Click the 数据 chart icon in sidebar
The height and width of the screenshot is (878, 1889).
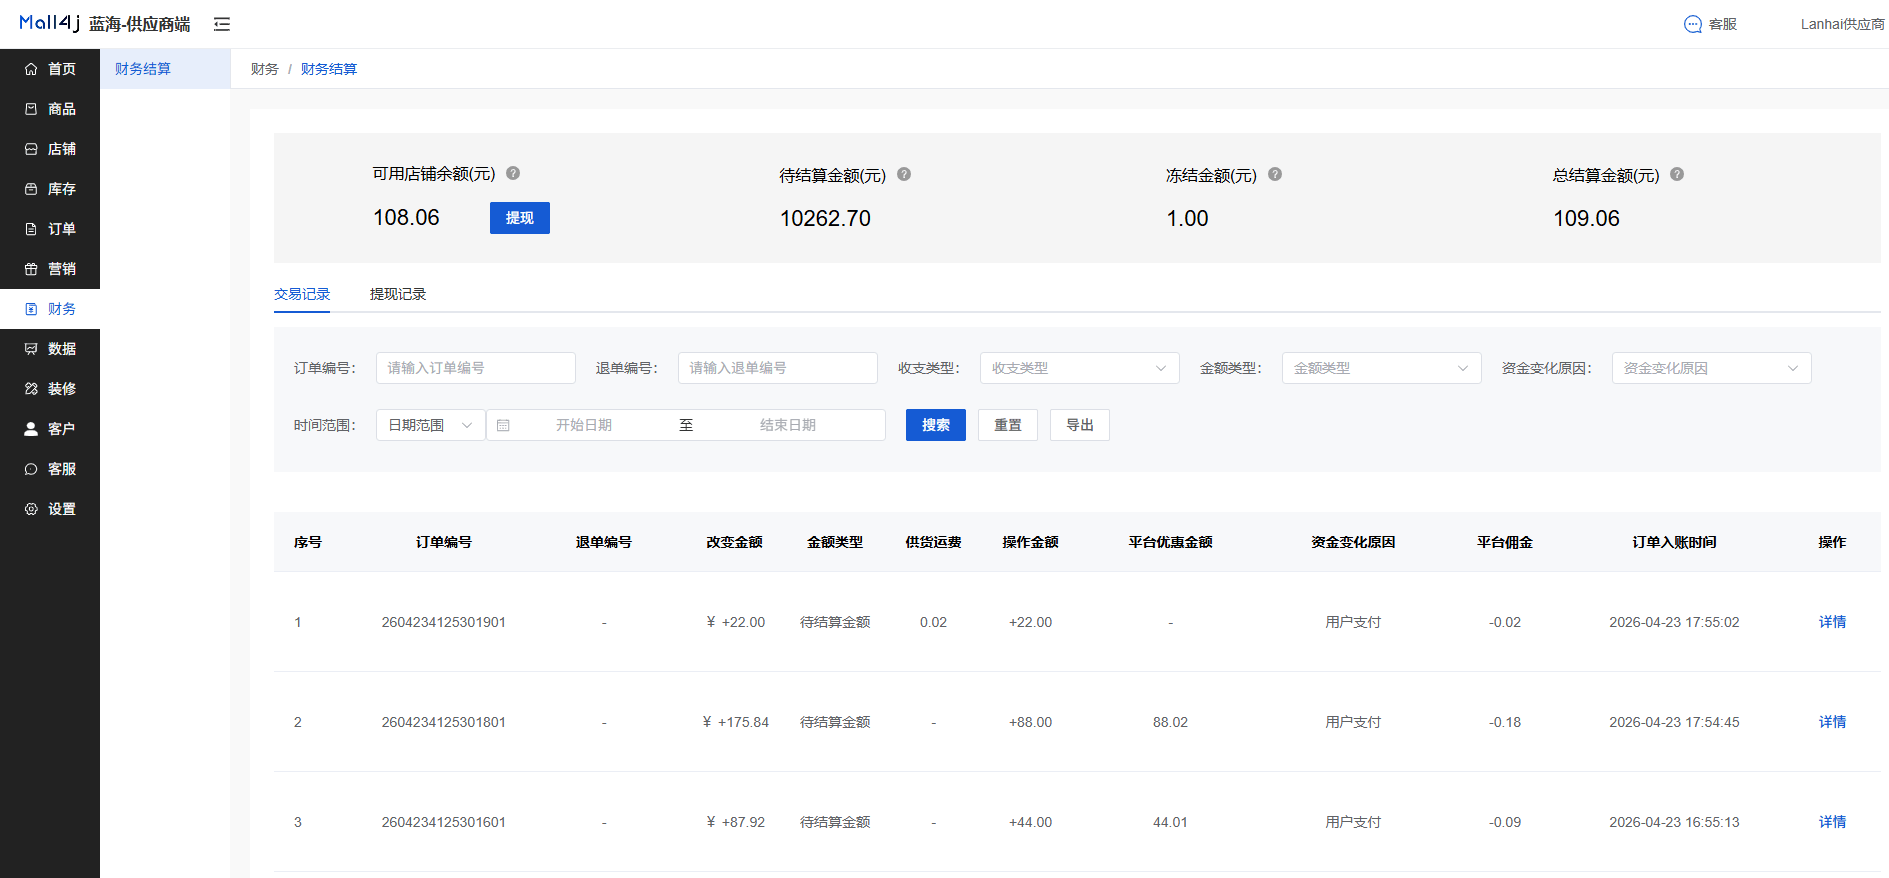coord(31,349)
